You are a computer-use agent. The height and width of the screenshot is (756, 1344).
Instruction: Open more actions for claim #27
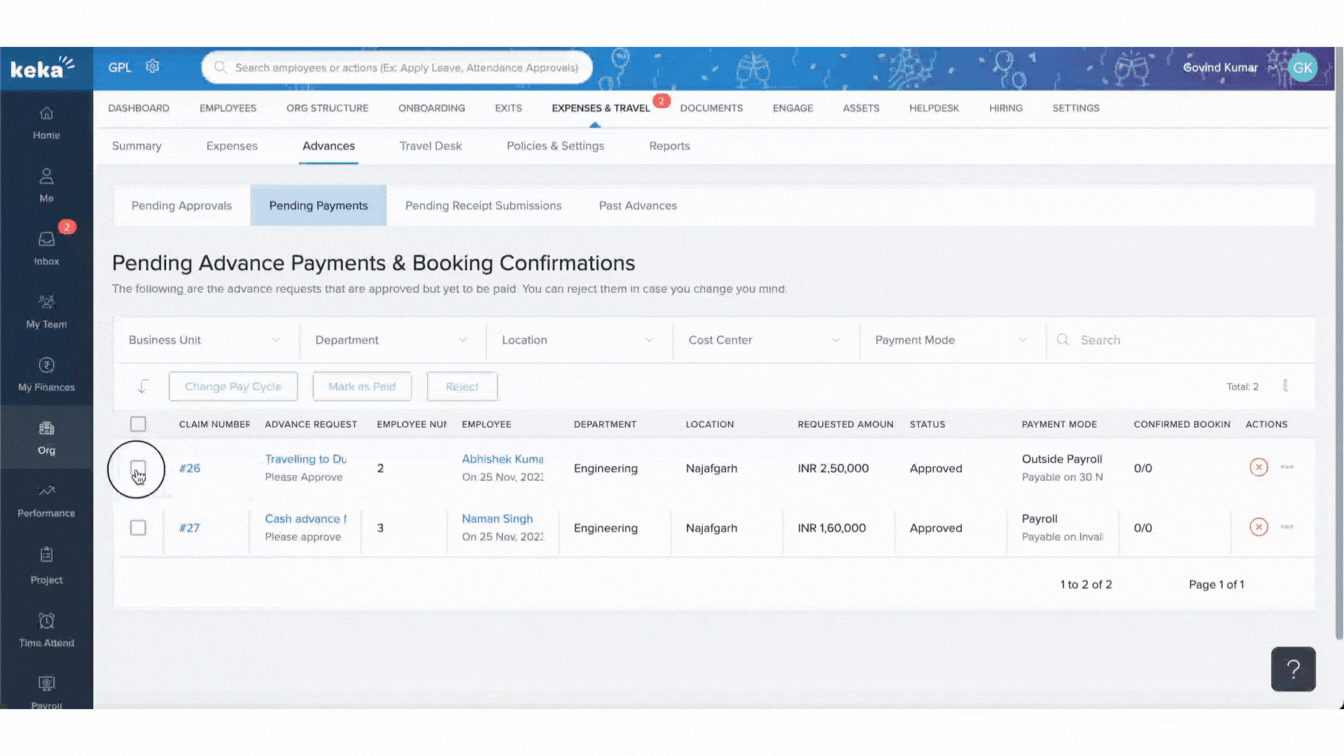point(1287,527)
